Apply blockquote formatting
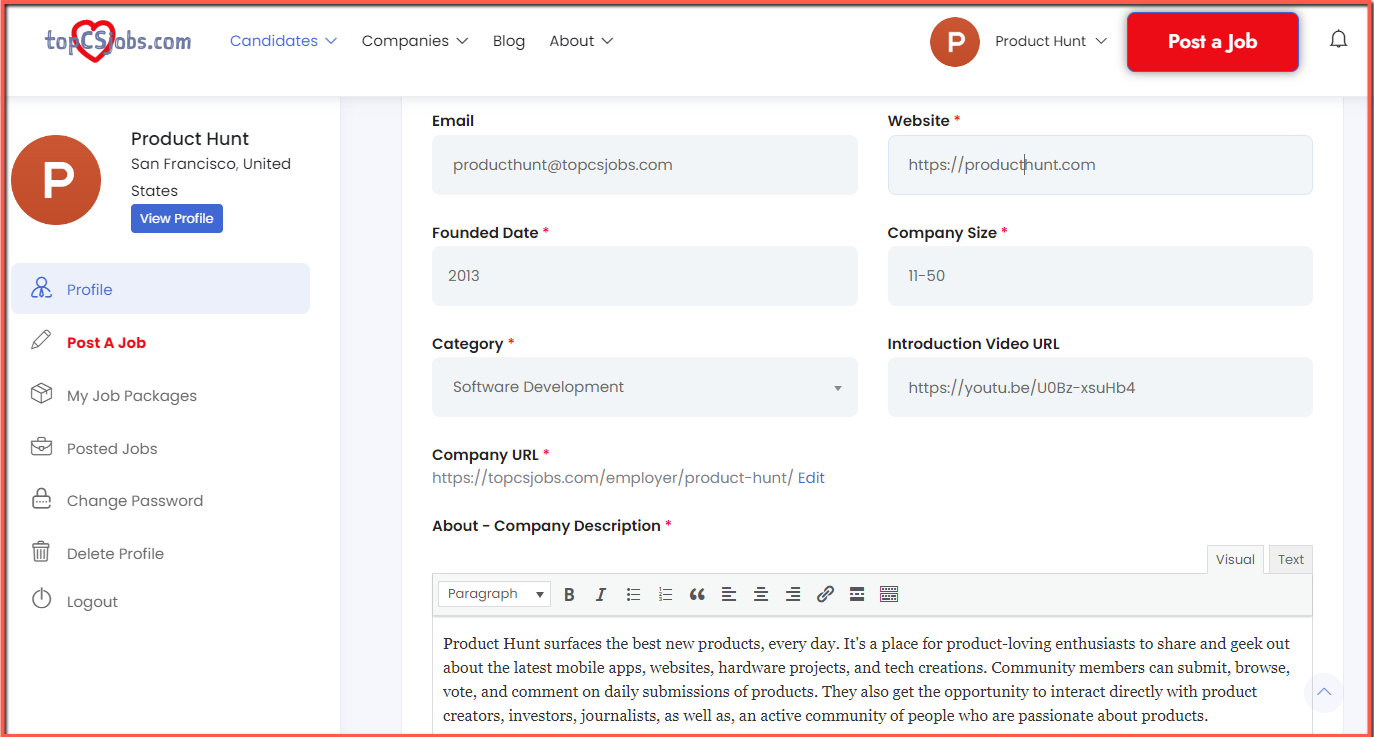Screen dimensions: 1374x737 697,594
